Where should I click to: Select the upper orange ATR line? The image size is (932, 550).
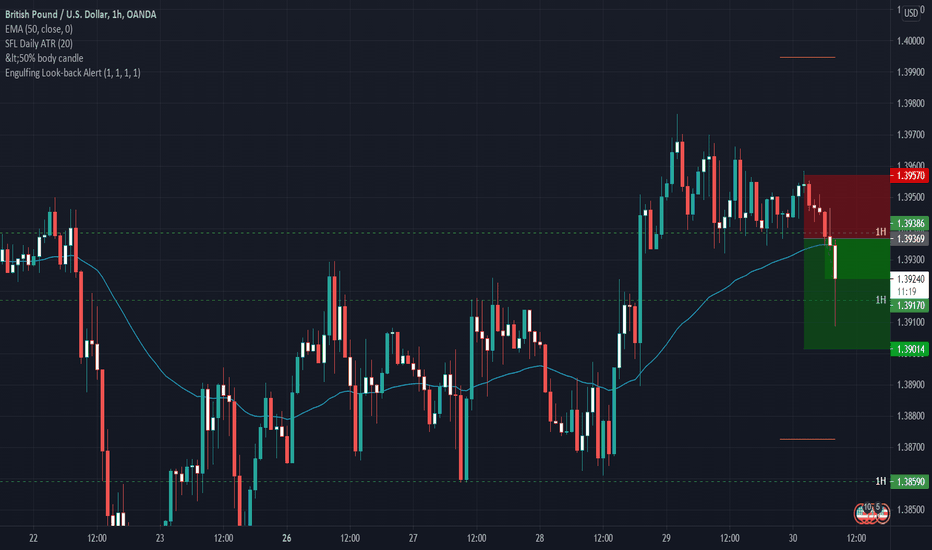[x=807, y=57]
